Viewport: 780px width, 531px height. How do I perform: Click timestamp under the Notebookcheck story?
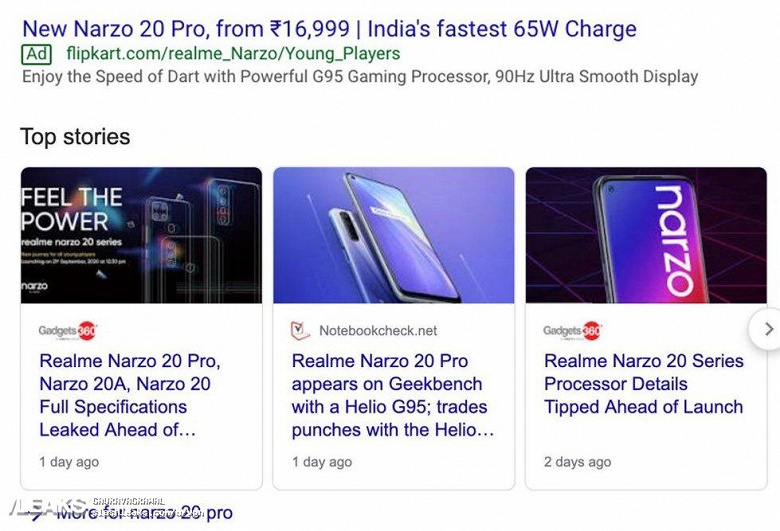(322, 462)
